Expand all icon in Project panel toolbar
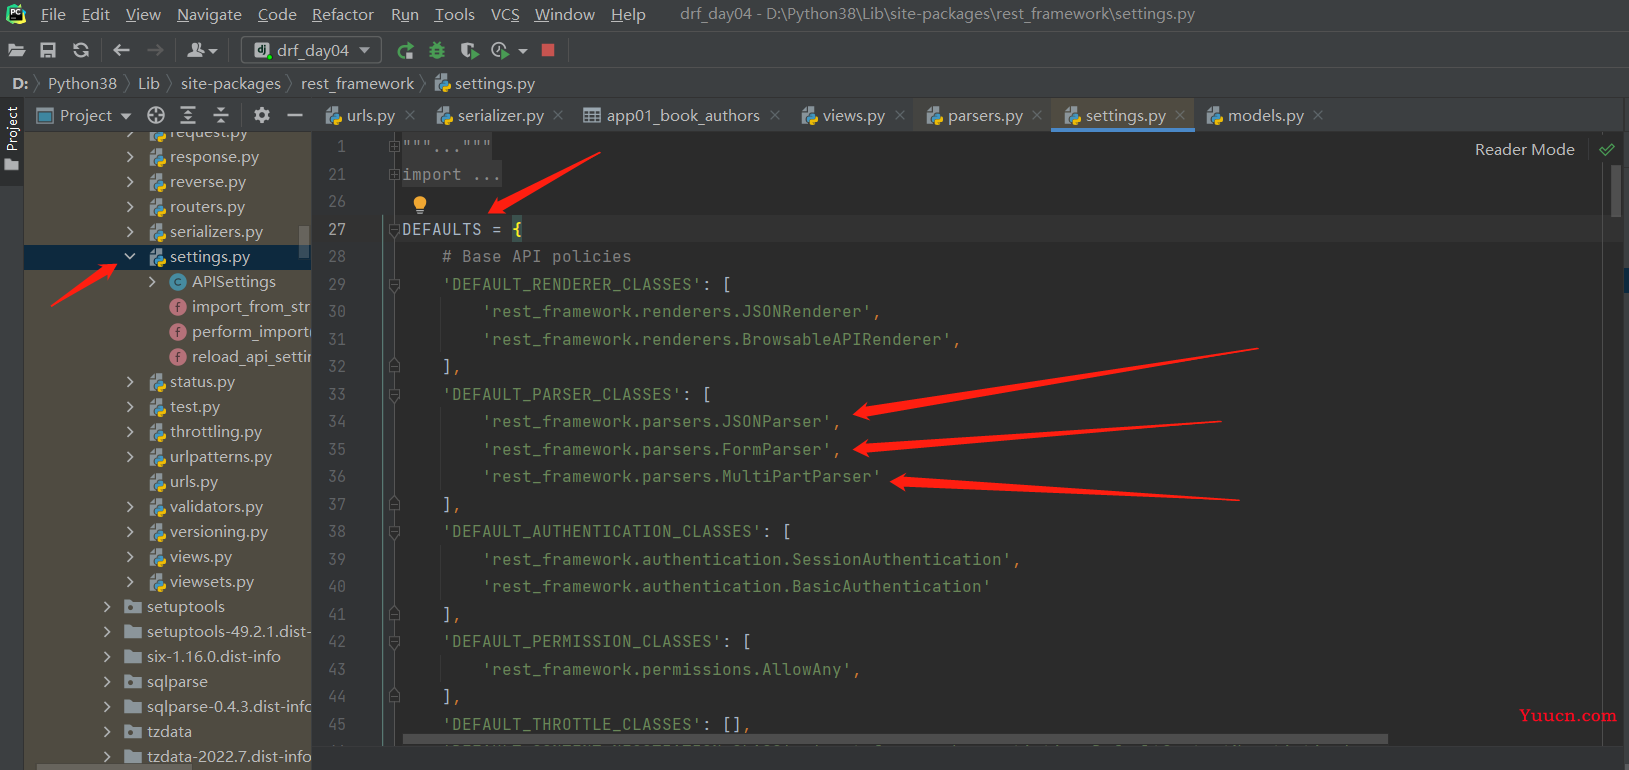 point(188,115)
